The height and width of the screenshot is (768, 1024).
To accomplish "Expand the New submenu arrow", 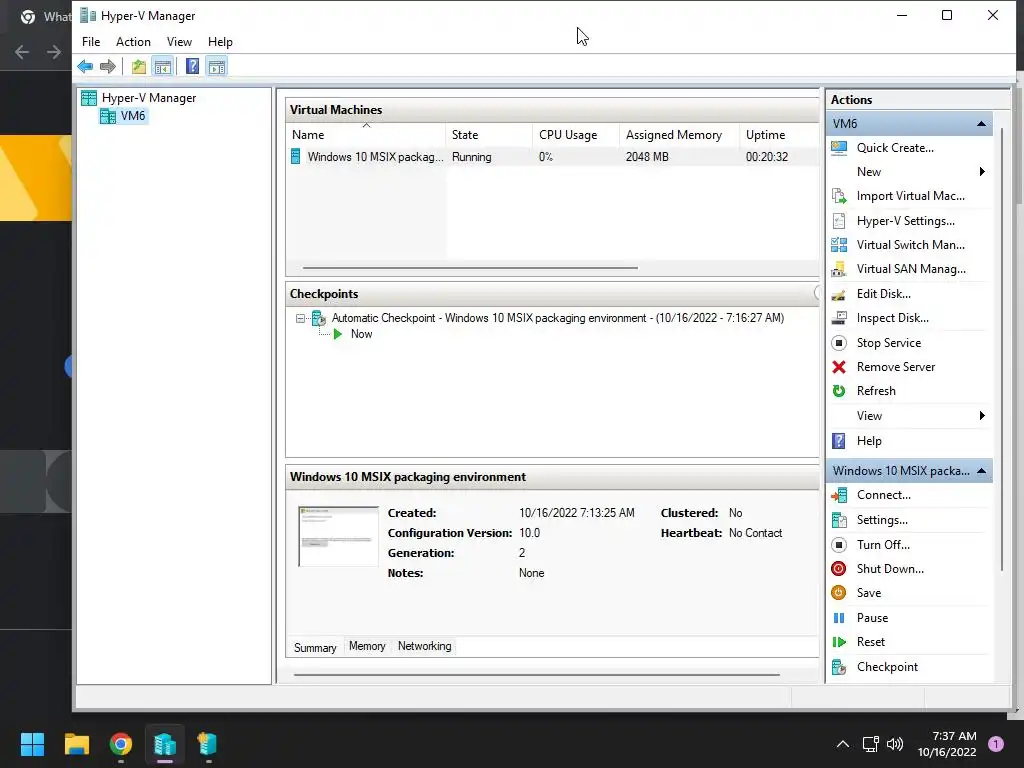I will point(982,172).
